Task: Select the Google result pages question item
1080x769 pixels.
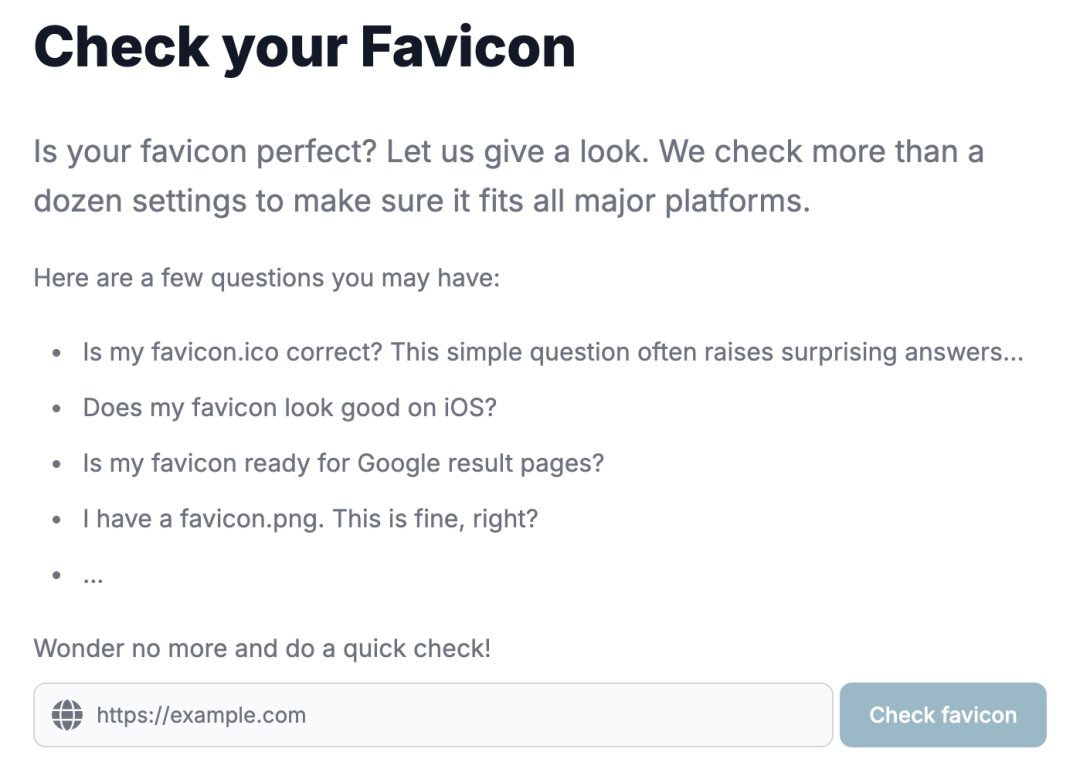Action: (x=343, y=463)
